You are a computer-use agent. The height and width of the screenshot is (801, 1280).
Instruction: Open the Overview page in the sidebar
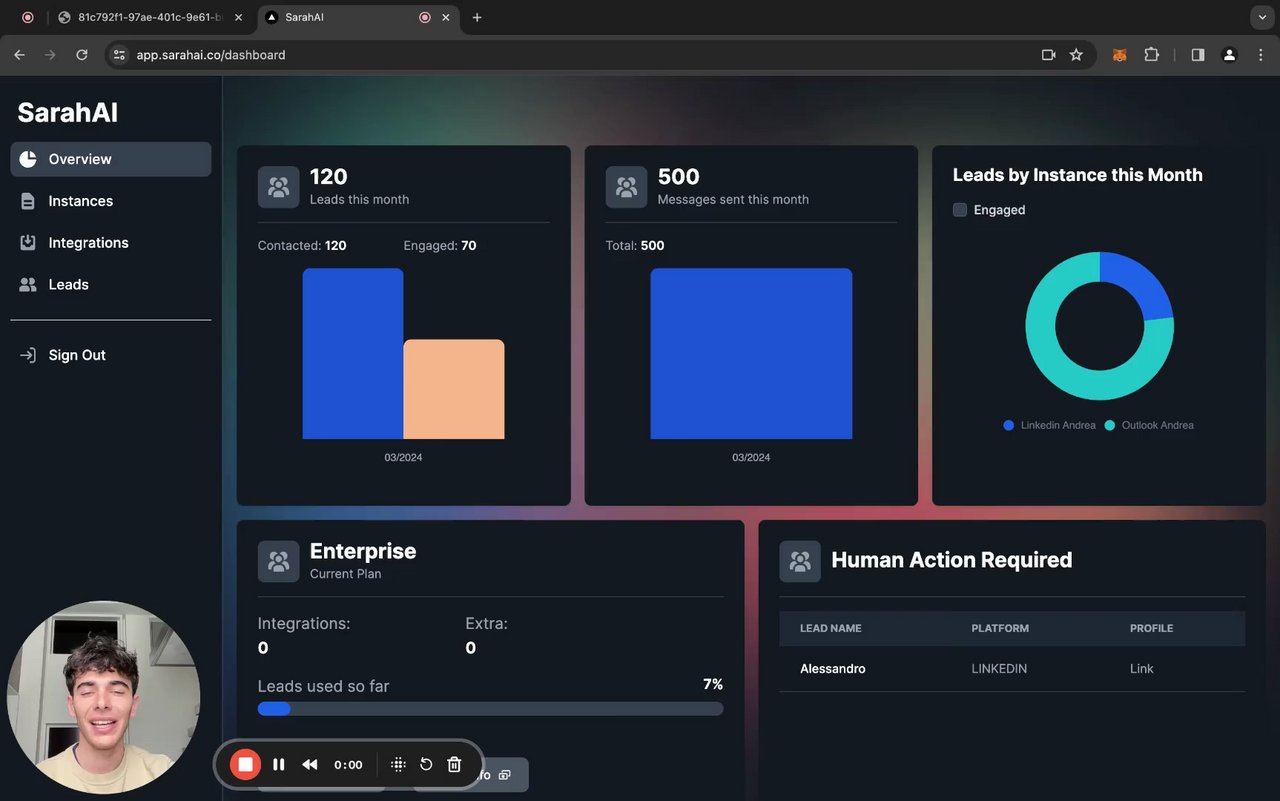click(x=110, y=159)
